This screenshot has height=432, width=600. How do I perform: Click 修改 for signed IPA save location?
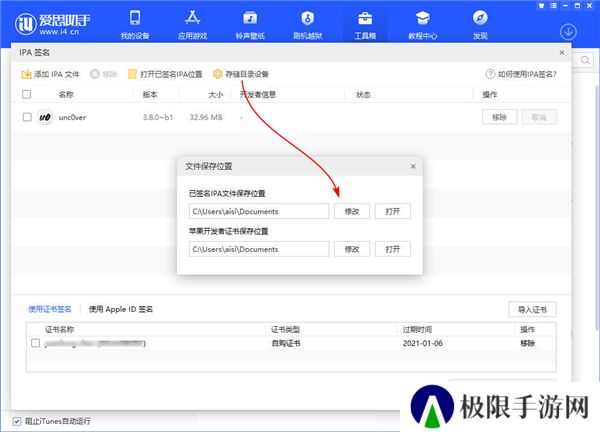pyautogui.click(x=352, y=211)
